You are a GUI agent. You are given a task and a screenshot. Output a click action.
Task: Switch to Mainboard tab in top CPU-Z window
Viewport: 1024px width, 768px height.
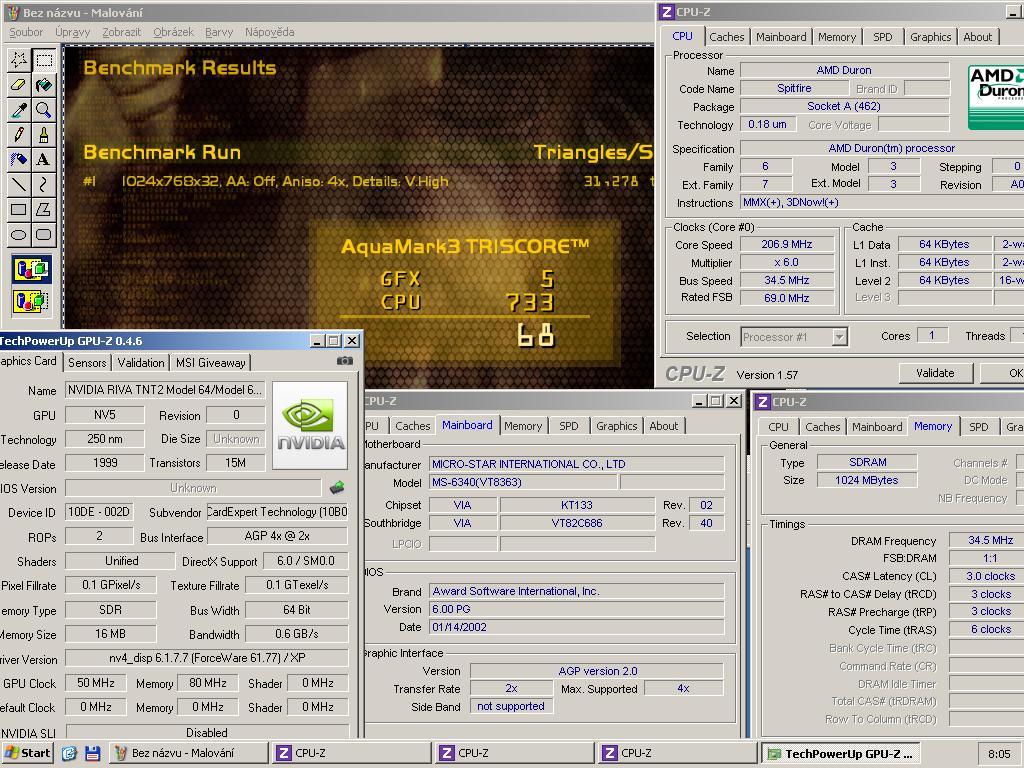point(781,37)
